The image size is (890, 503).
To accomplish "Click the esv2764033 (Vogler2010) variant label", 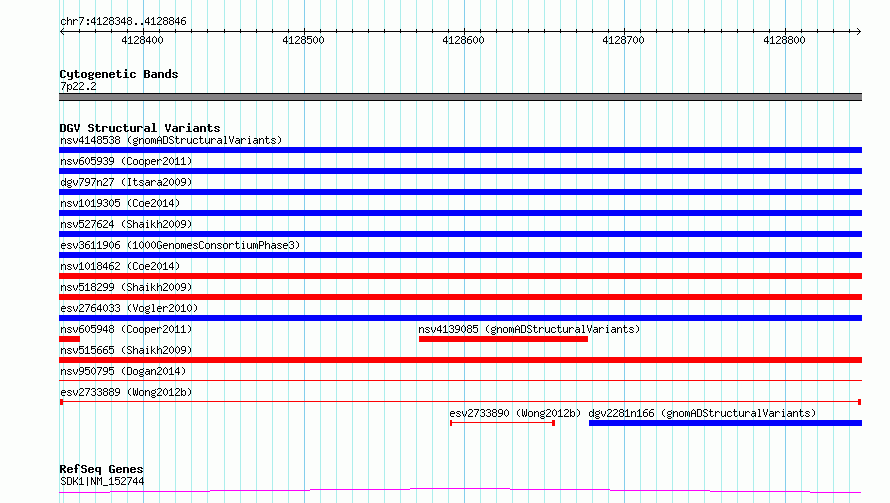I will point(128,308).
